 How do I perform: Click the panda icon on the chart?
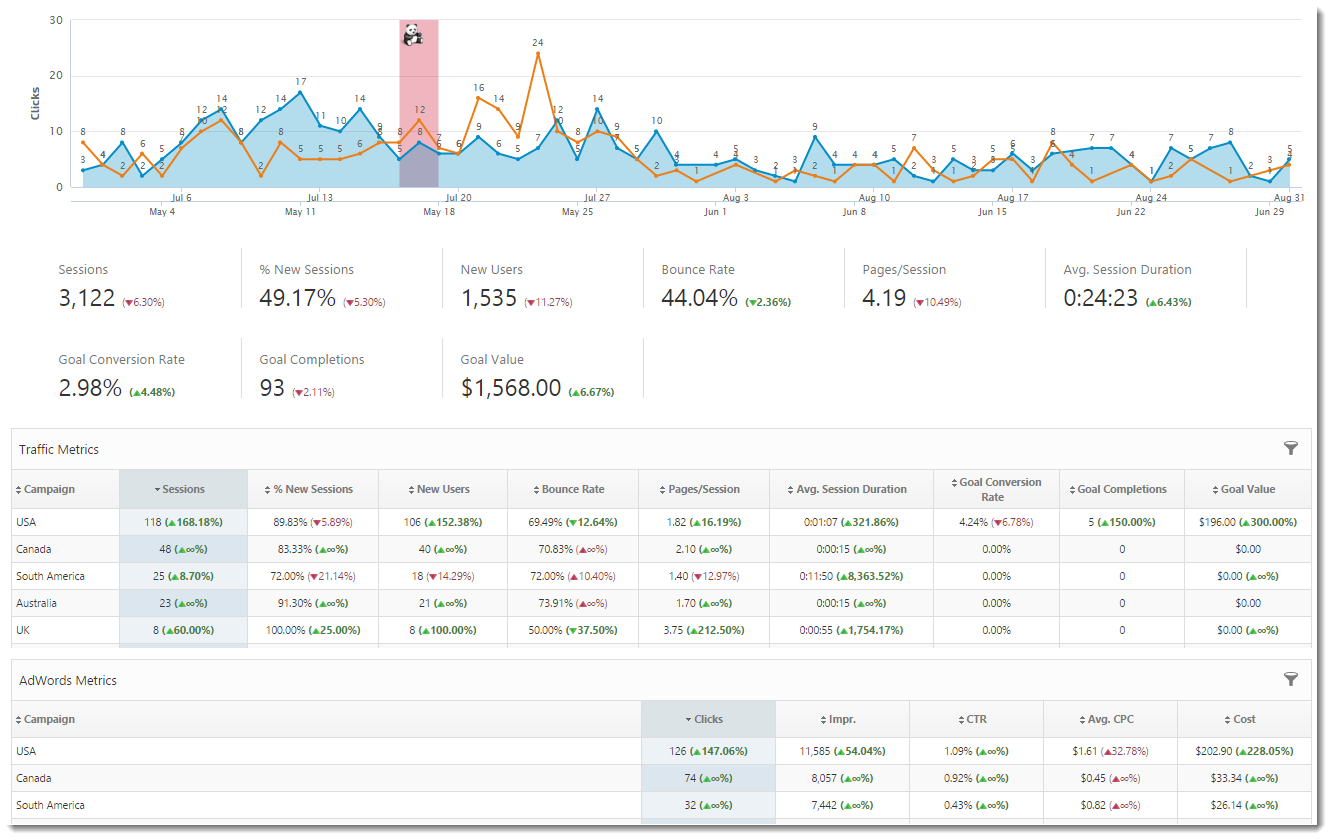(x=412, y=37)
